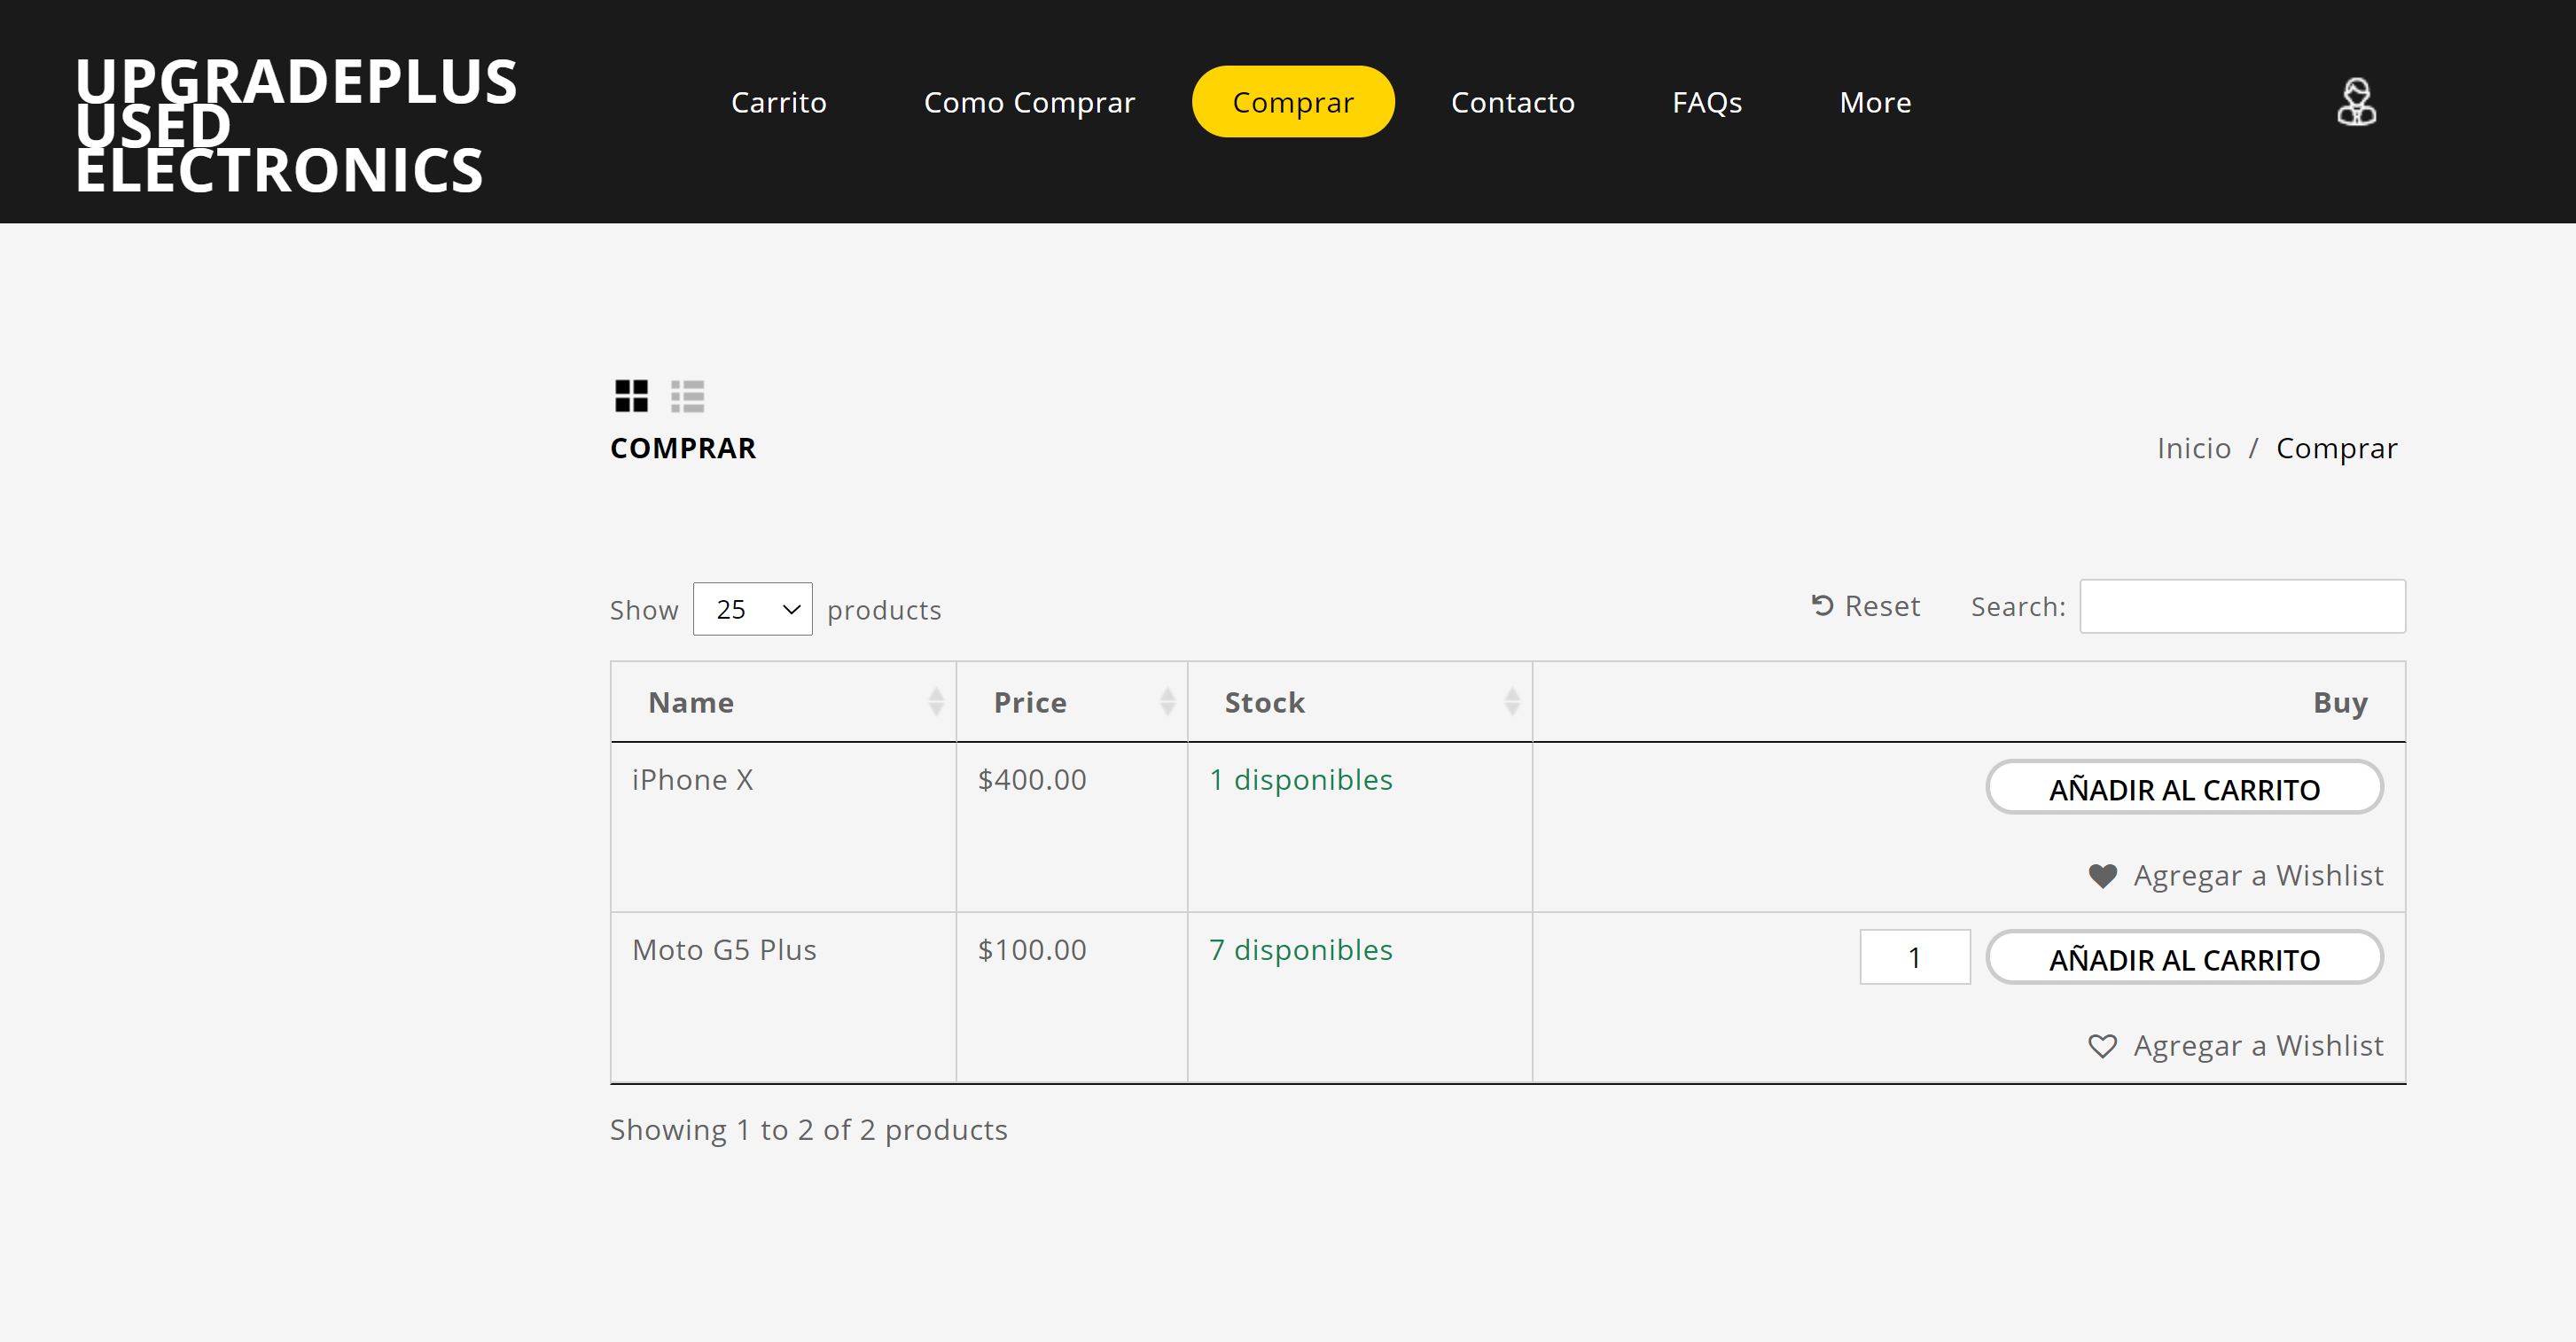Viewport: 2576px width, 1342px height.
Task: Switch to list view layout
Action: 687,396
